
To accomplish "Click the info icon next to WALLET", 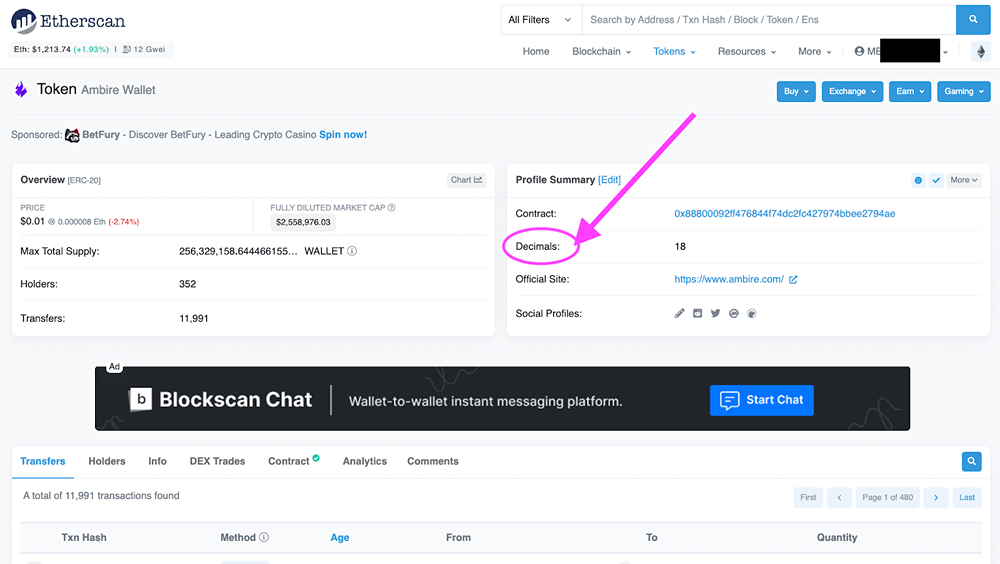I will point(352,251).
